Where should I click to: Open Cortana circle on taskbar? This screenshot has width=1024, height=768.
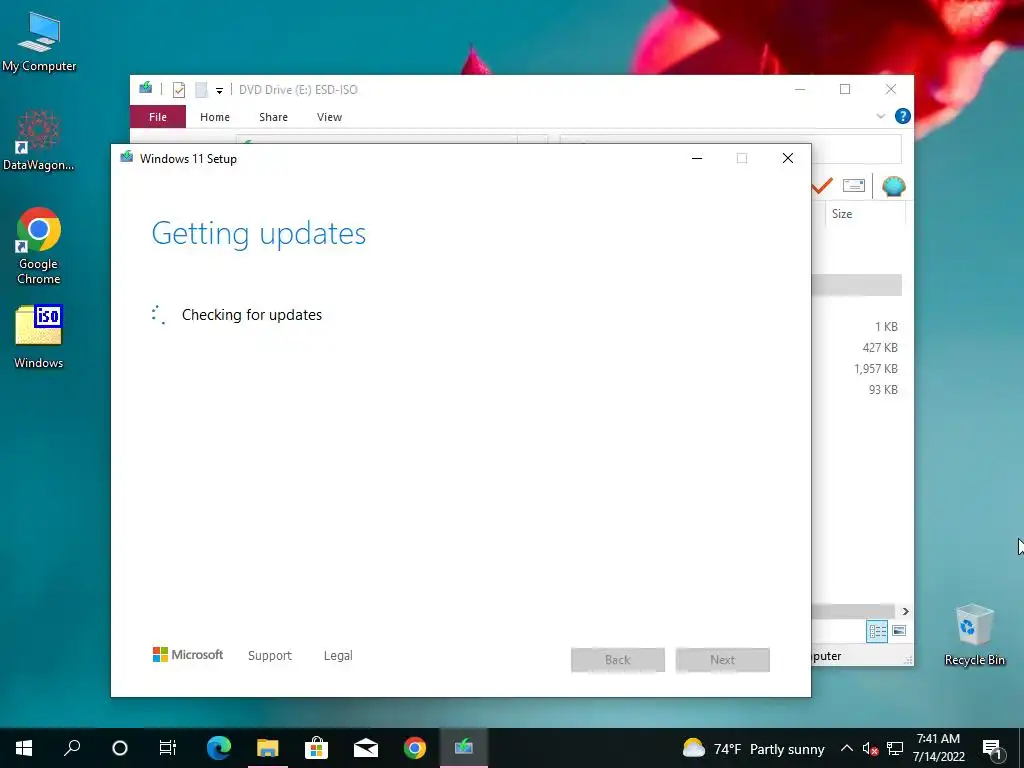[x=120, y=748]
